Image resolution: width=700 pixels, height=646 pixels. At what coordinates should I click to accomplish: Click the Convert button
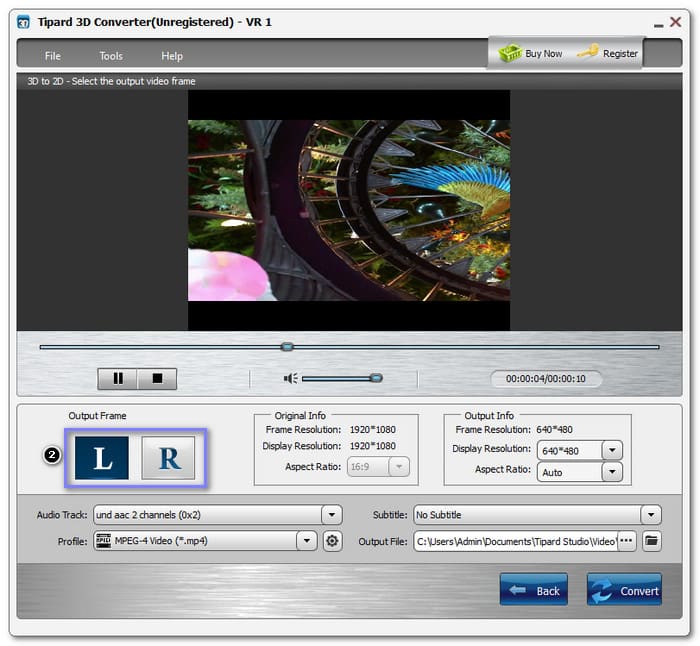[x=624, y=590]
